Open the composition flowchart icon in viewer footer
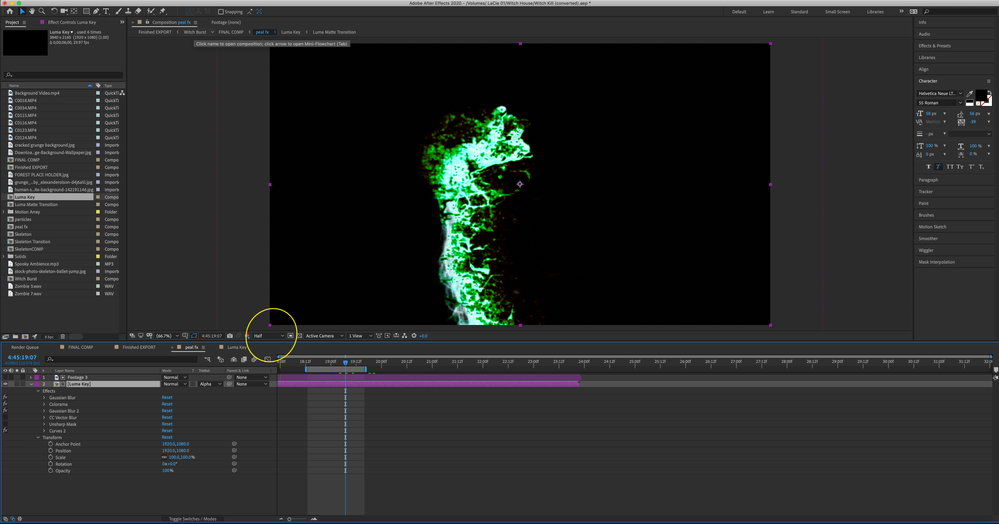The width and height of the screenshot is (999, 524). [404, 336]
